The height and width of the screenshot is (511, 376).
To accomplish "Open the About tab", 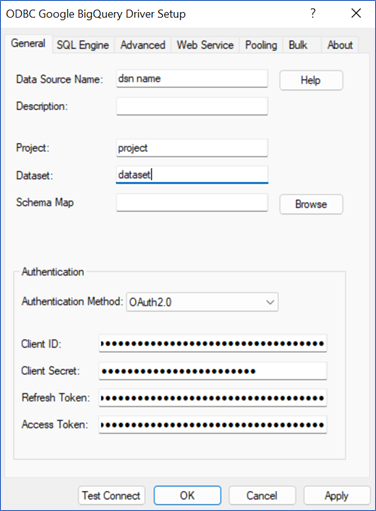I will point(340,45).
